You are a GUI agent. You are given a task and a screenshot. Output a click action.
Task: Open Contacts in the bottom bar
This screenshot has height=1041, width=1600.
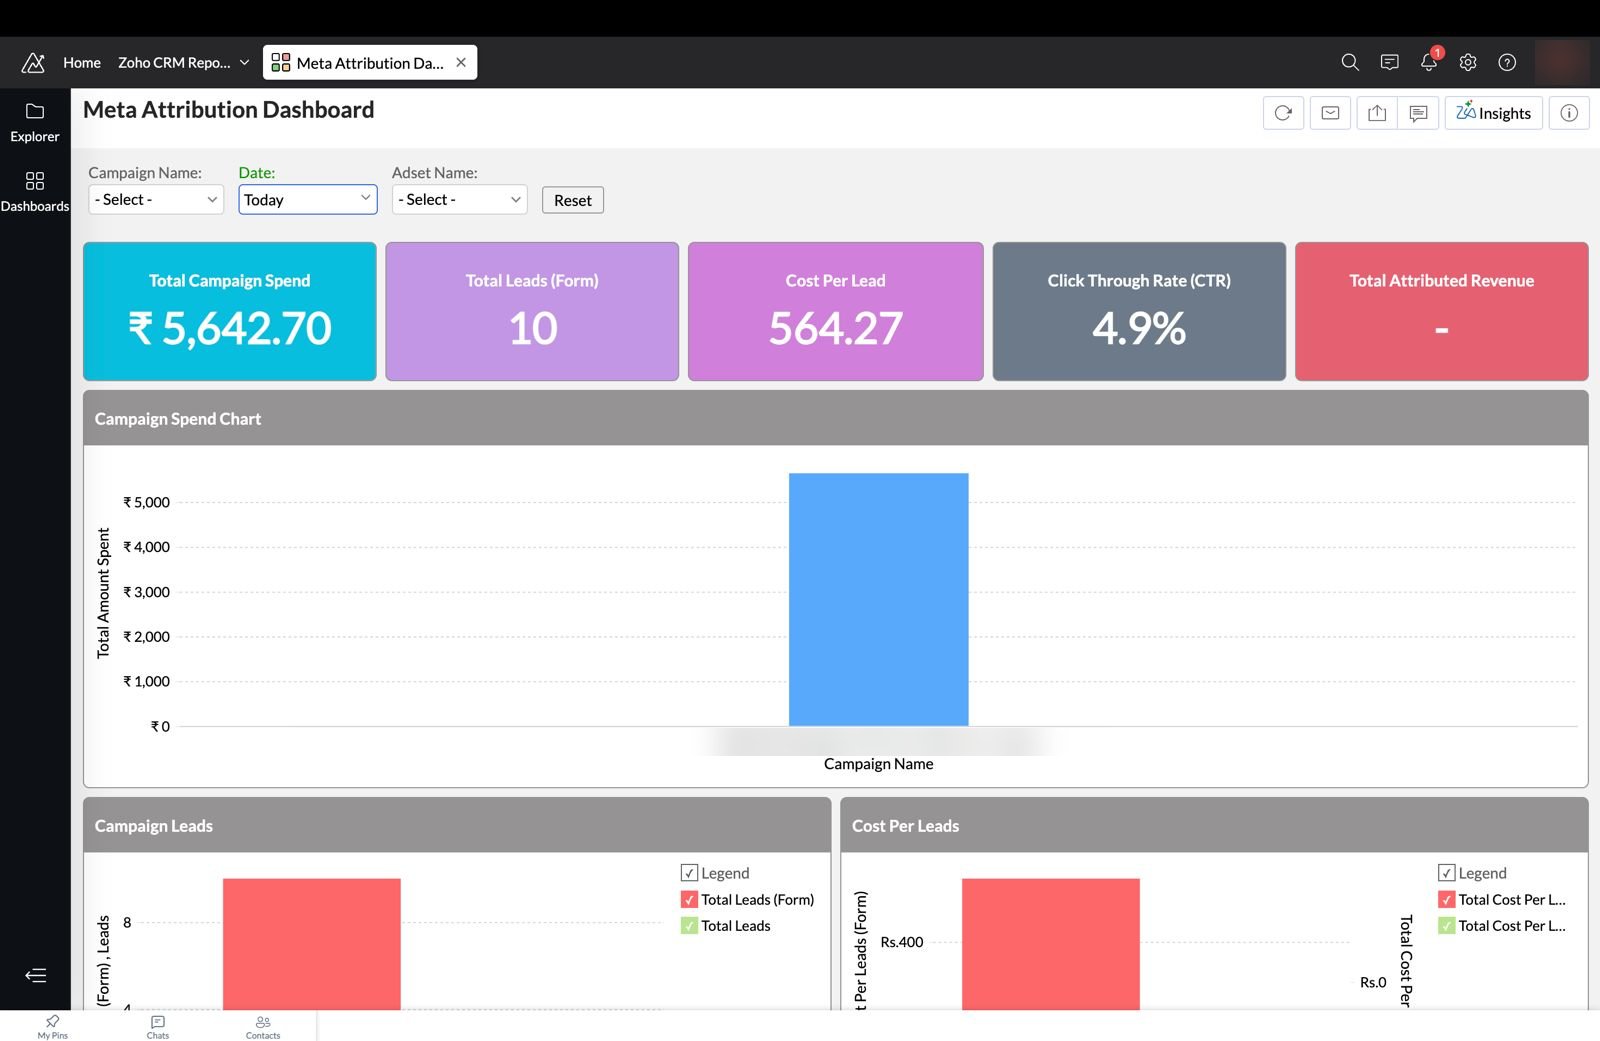point(263,1026)
